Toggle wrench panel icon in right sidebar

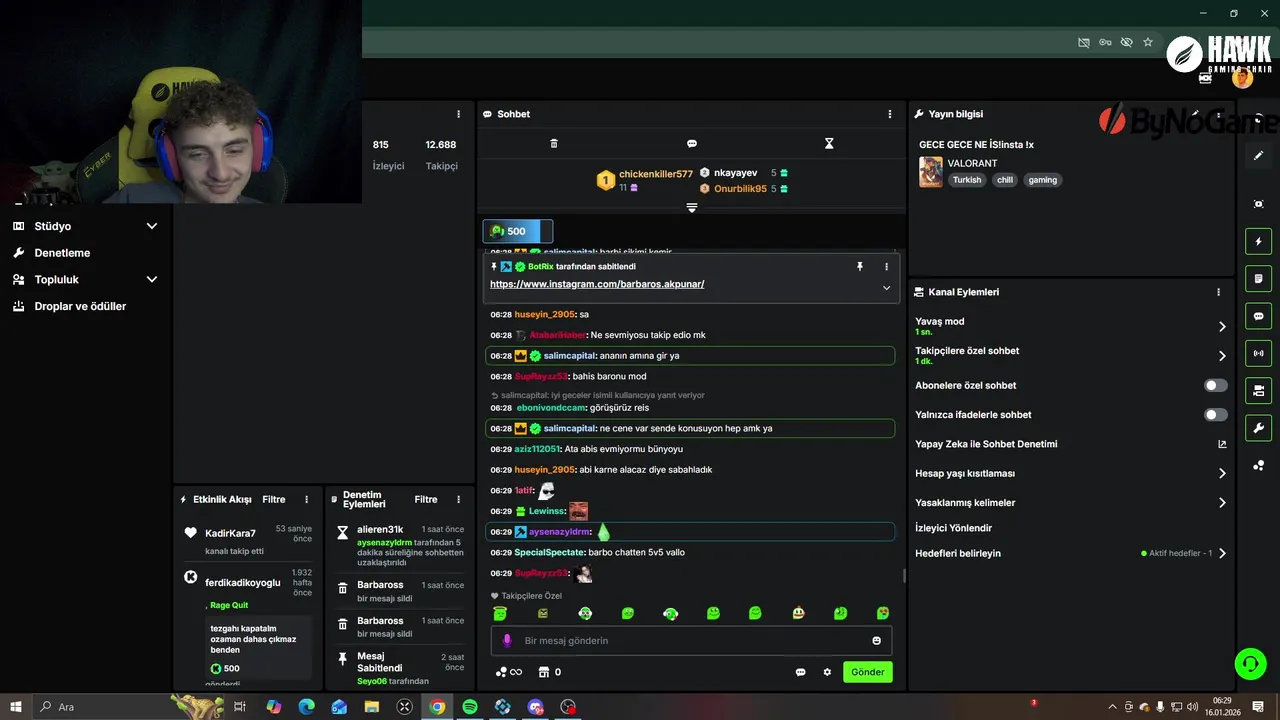click(x=1258, y=428)
